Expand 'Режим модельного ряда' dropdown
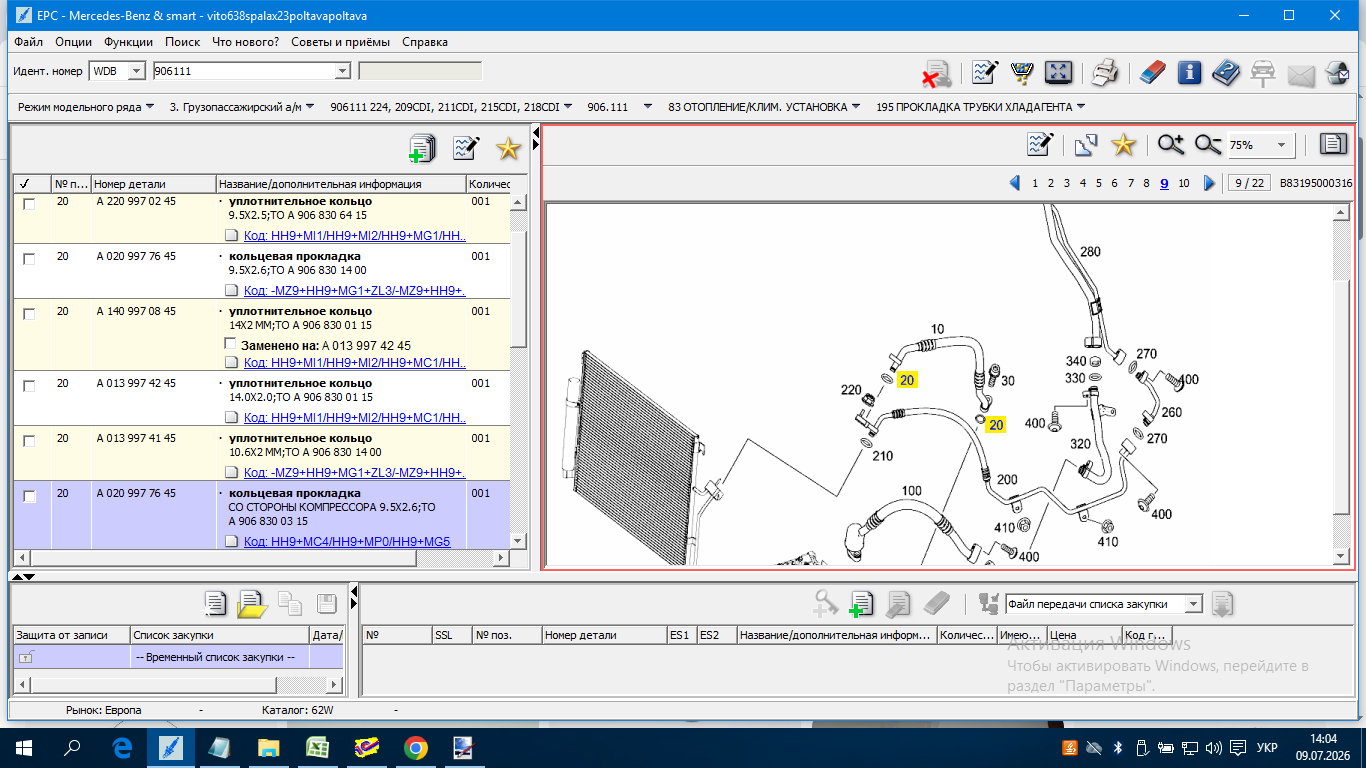The width and height of the screenshot is (1366, 768). pos(150,107)
